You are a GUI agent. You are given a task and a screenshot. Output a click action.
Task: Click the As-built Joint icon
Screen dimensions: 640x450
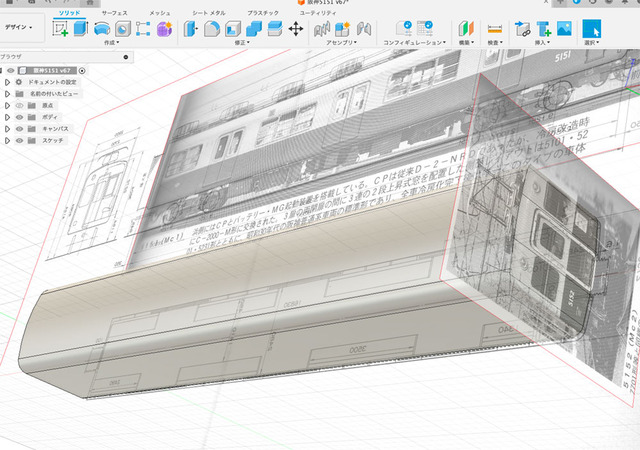tap(364, 29)
